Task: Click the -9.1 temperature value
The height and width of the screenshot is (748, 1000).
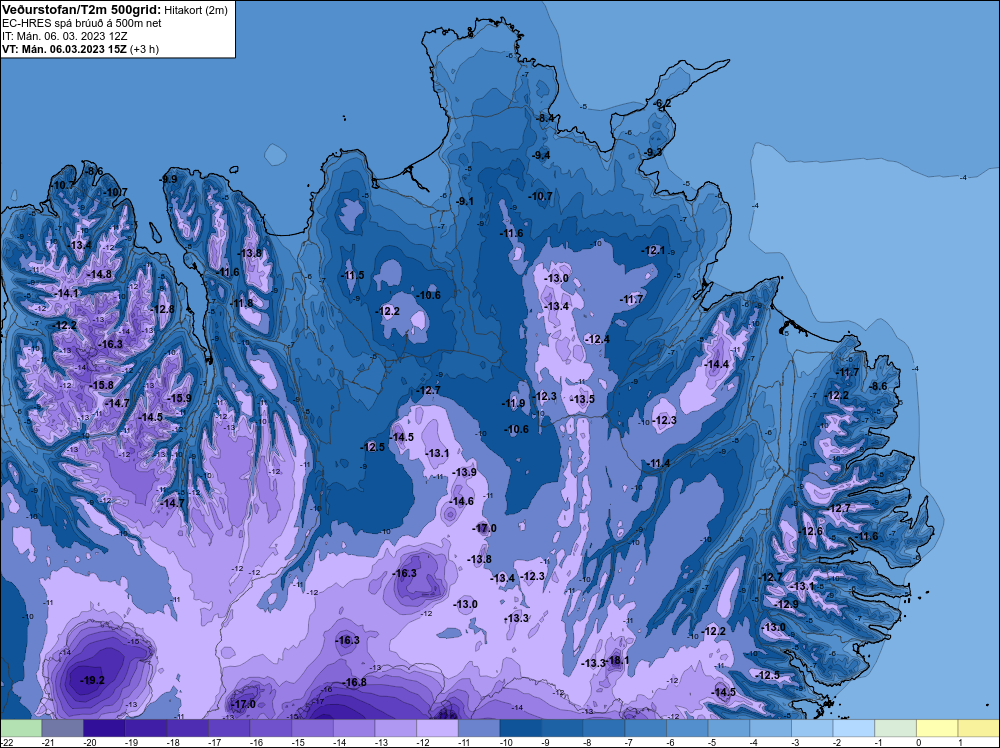Action: (465, 201)
